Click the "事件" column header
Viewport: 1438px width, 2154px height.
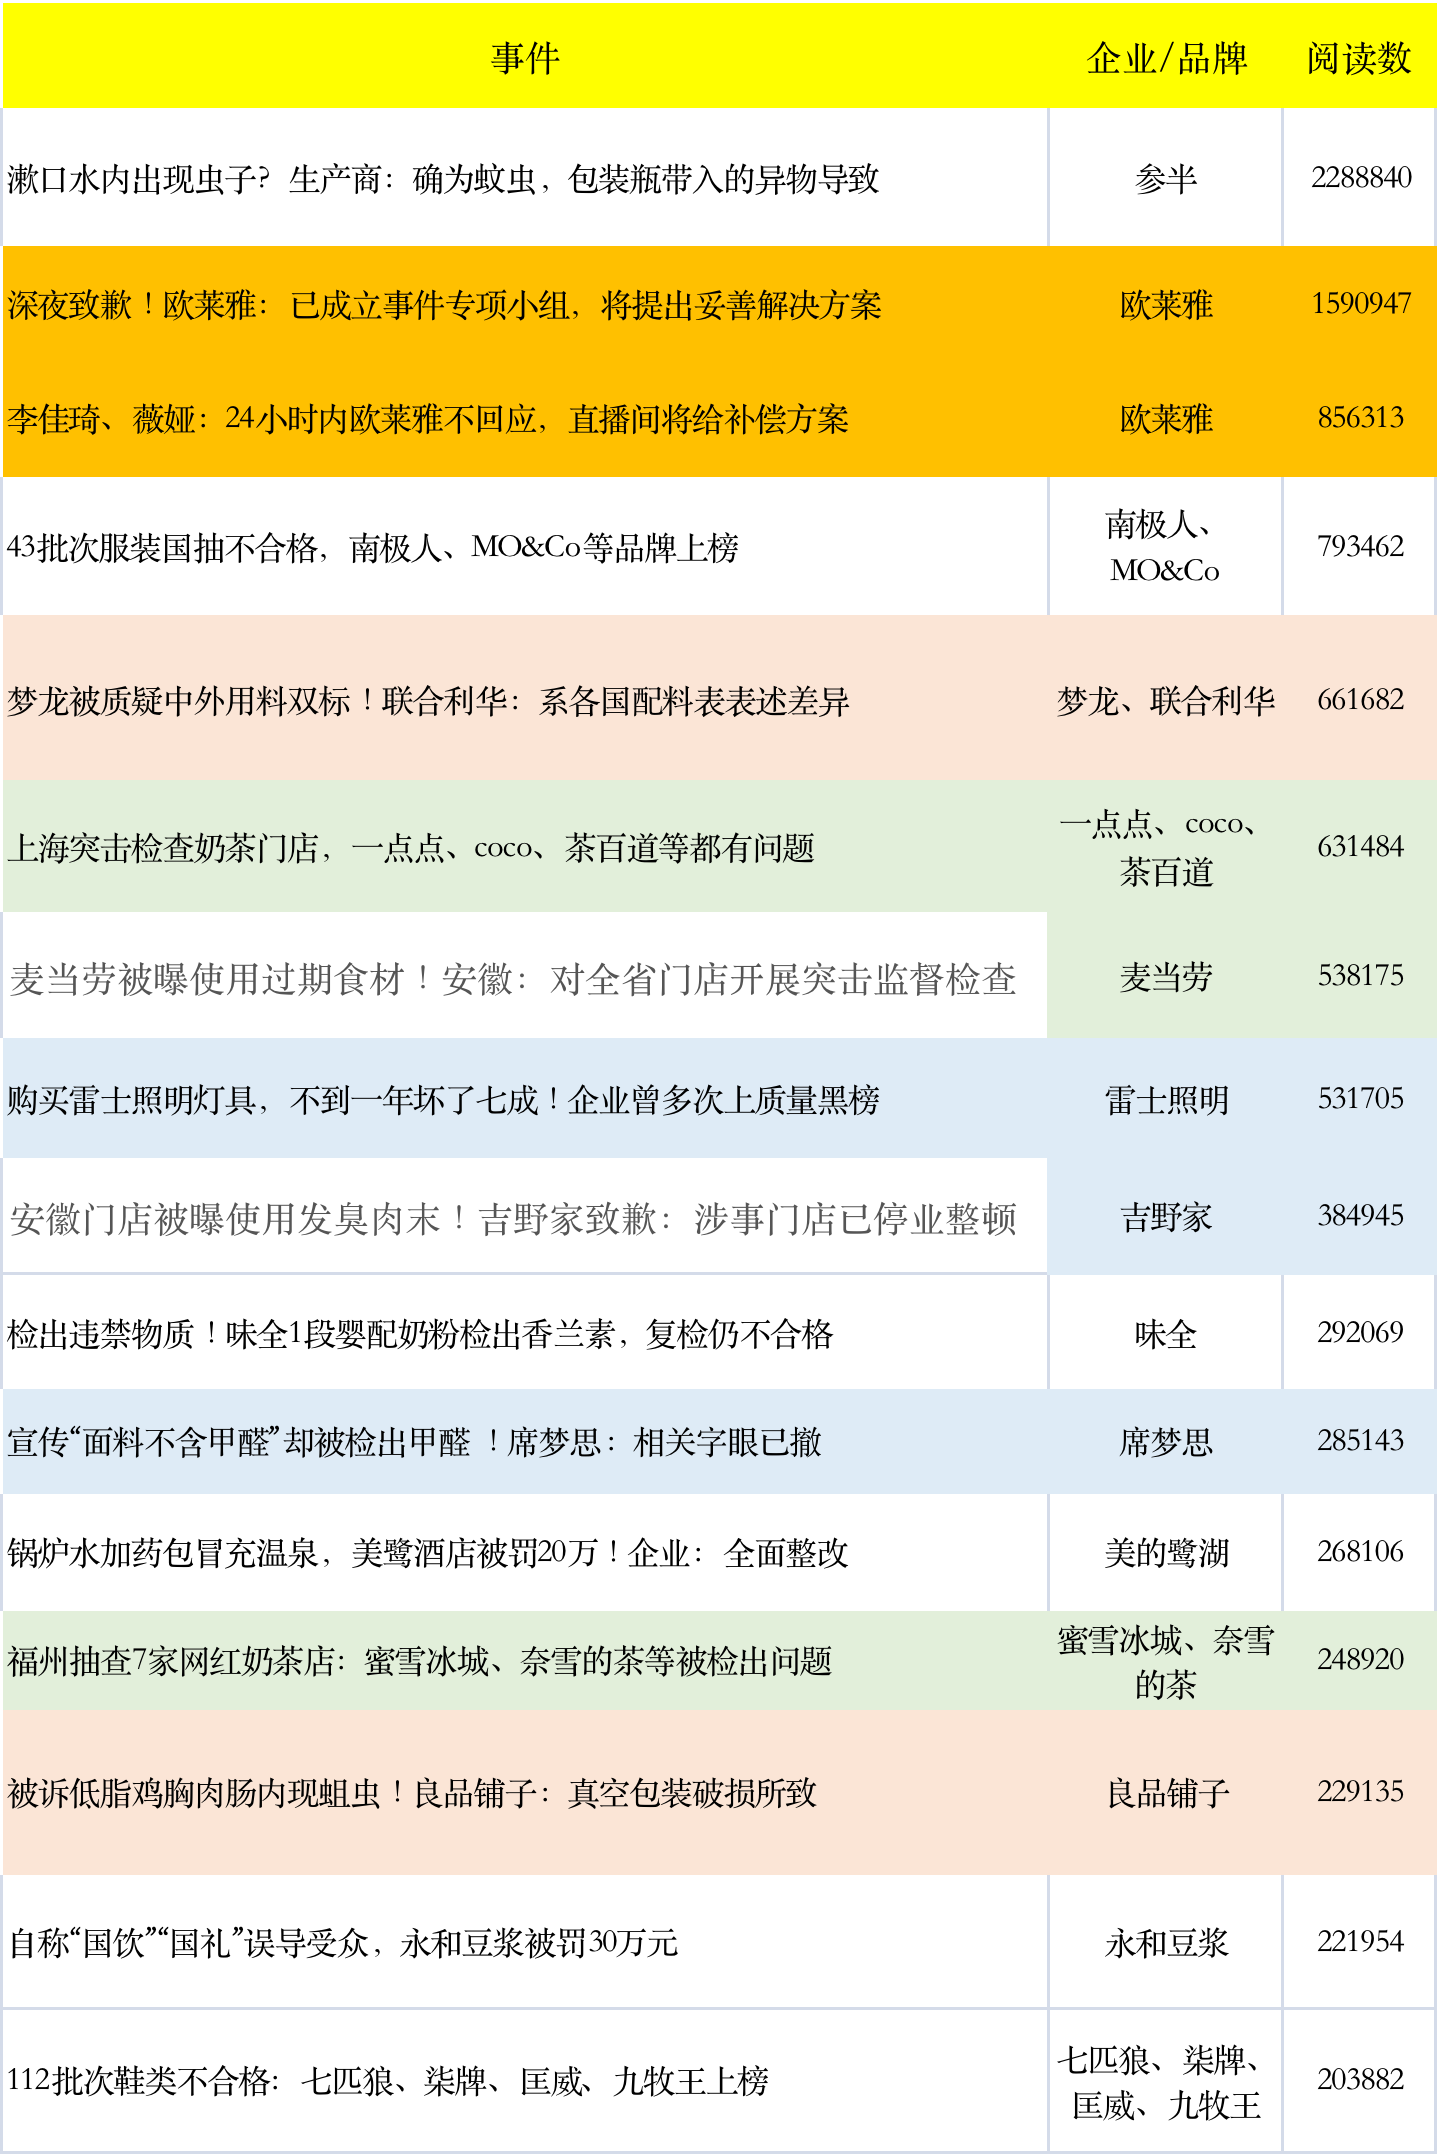click(525, 58)
